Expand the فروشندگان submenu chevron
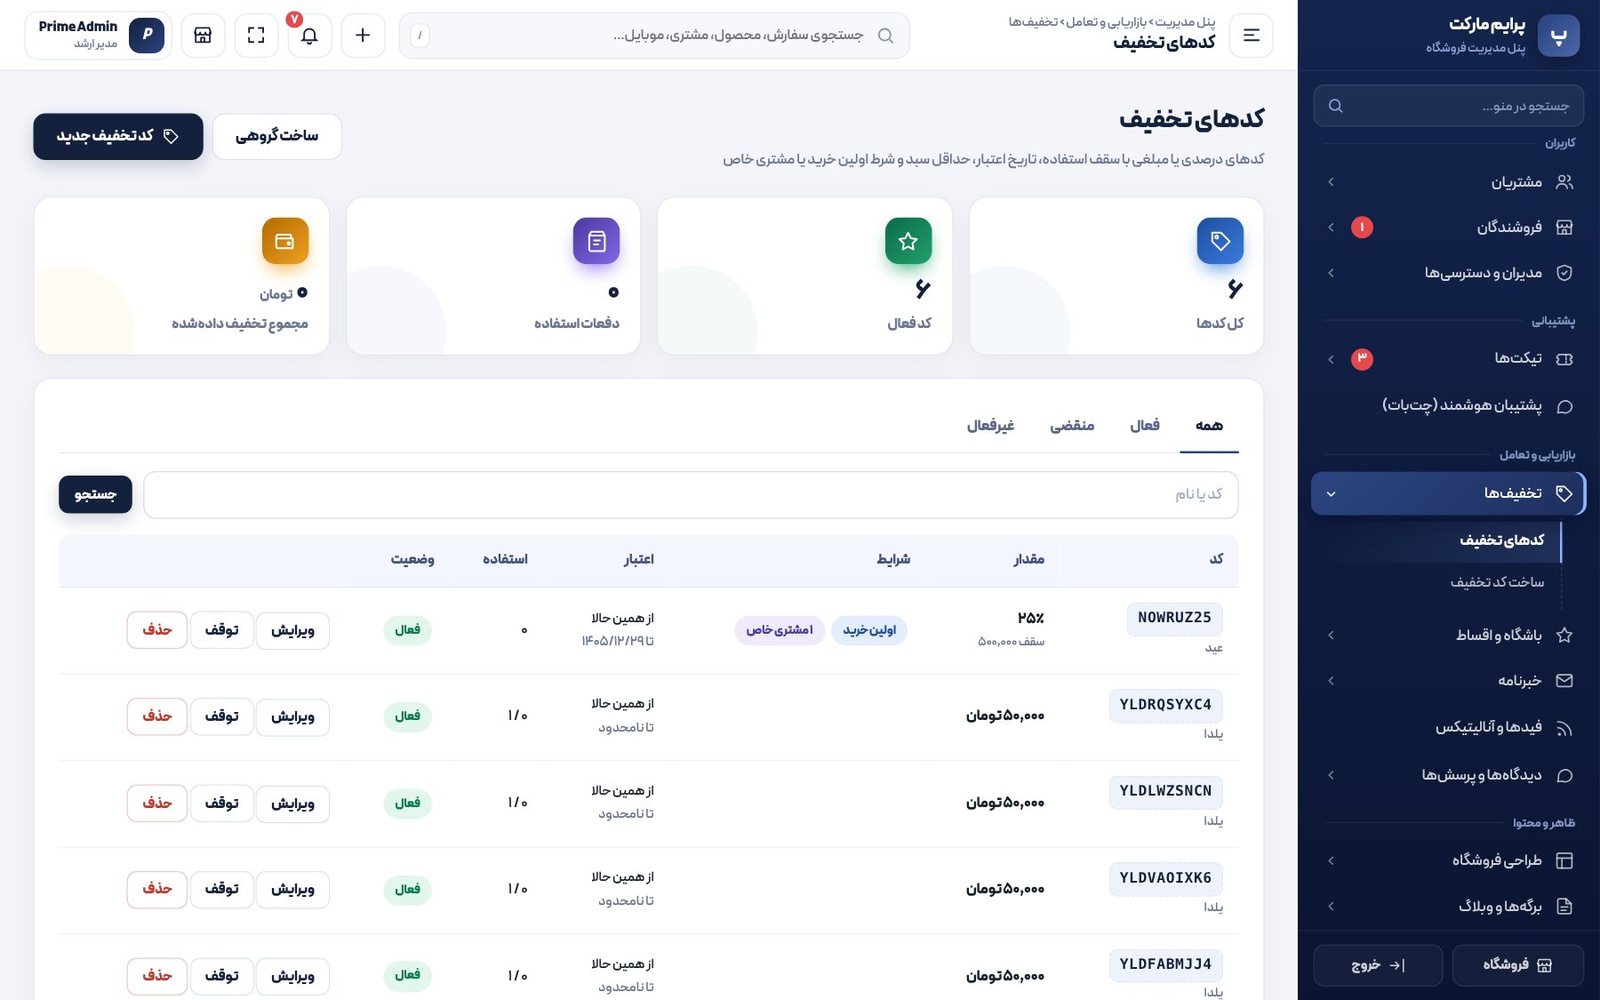1600x1000 pixels. (x=1331, y=227)
